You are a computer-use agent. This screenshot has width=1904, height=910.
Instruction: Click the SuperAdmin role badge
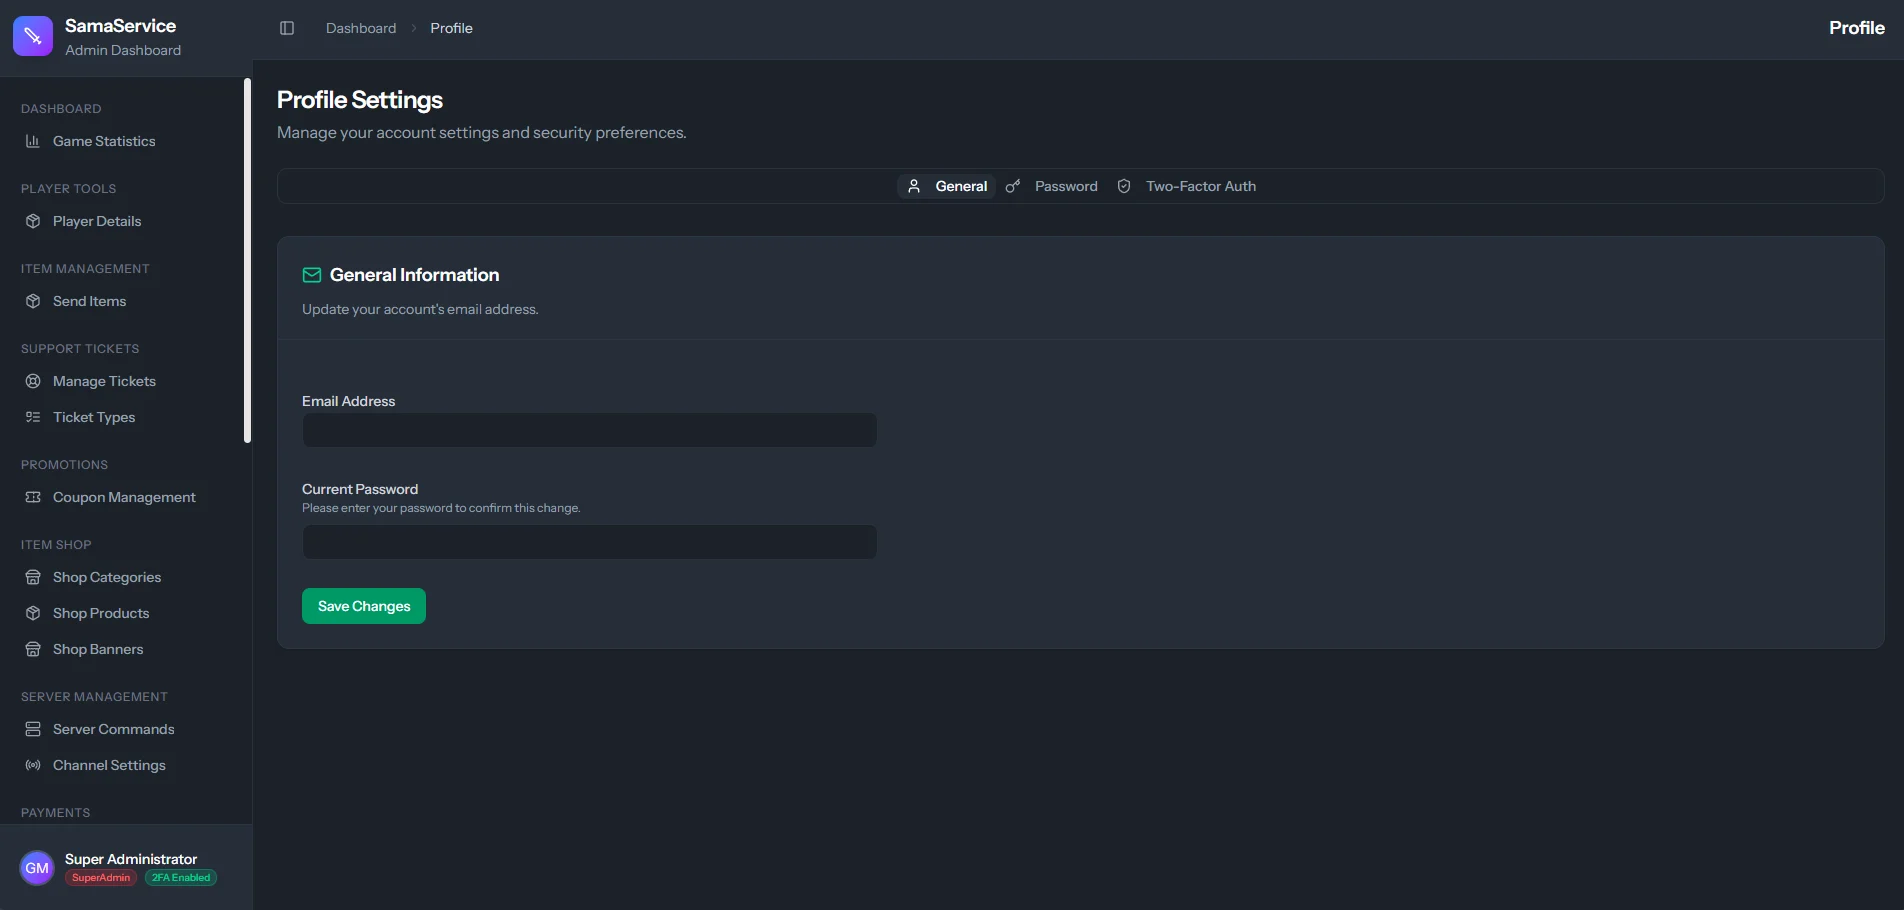point(101,878)
